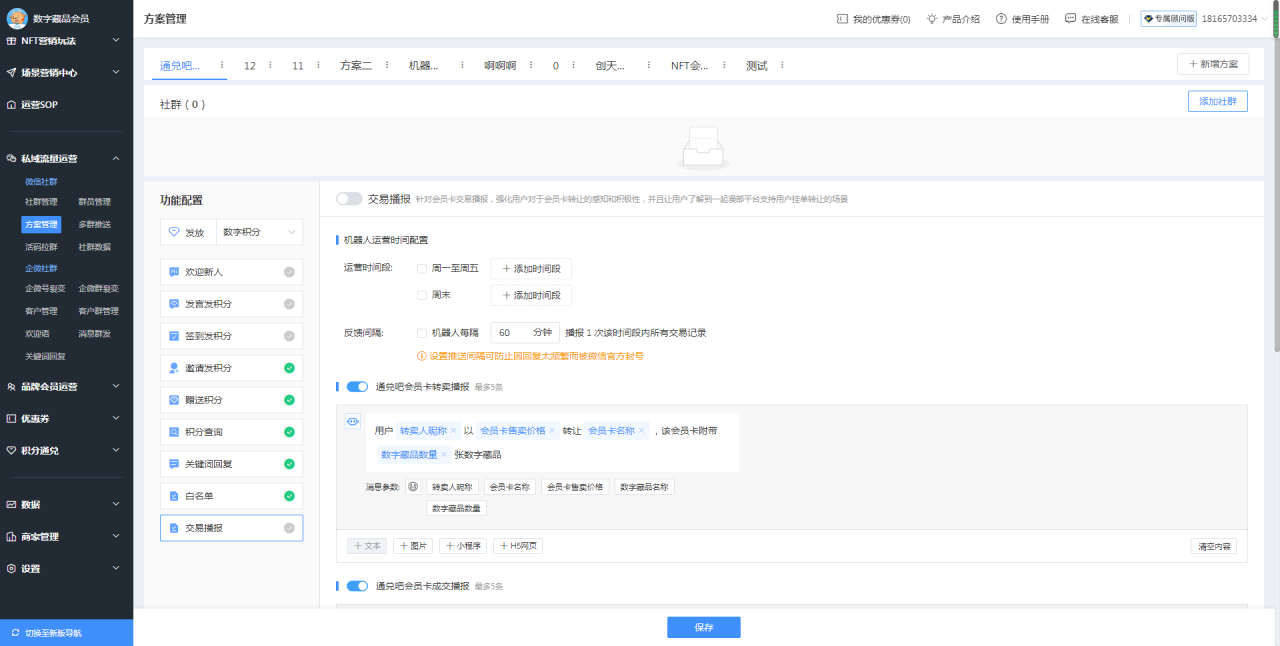Click the 产品介绍 lightbulb icon

pos(932,18)
